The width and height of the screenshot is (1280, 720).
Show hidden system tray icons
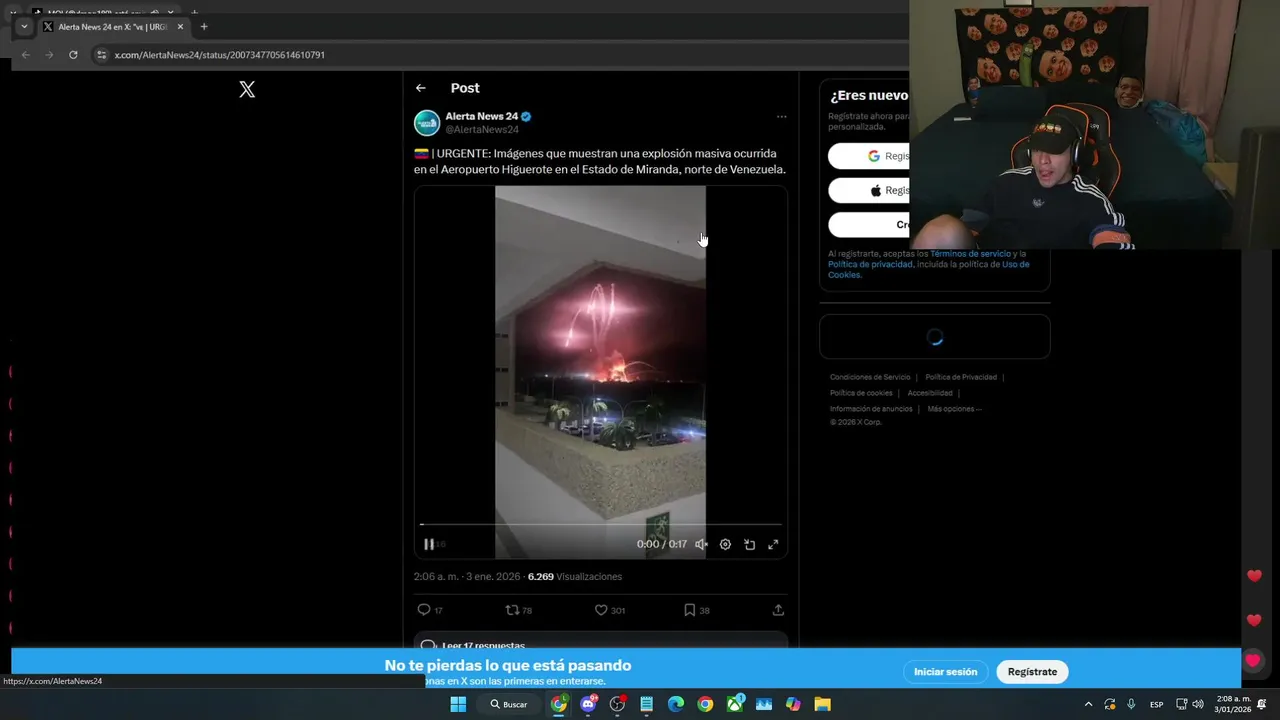point(1088,704)
